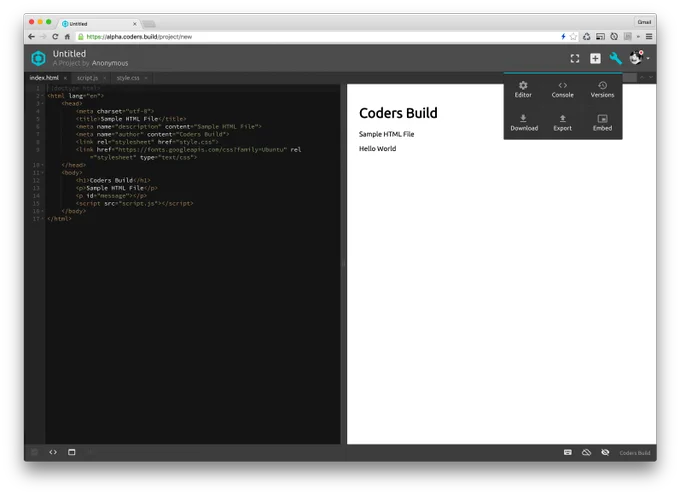This screenshot has height=495, width=680.
Task: Click the Coders Build label in bottom bar
Action: pos(634,453)
